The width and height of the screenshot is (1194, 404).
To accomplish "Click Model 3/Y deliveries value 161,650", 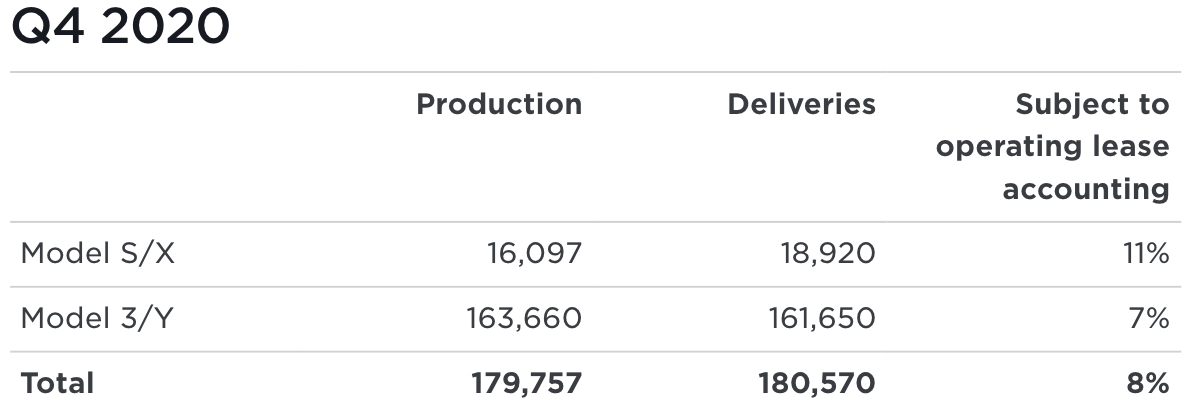I will pos(821,318).
